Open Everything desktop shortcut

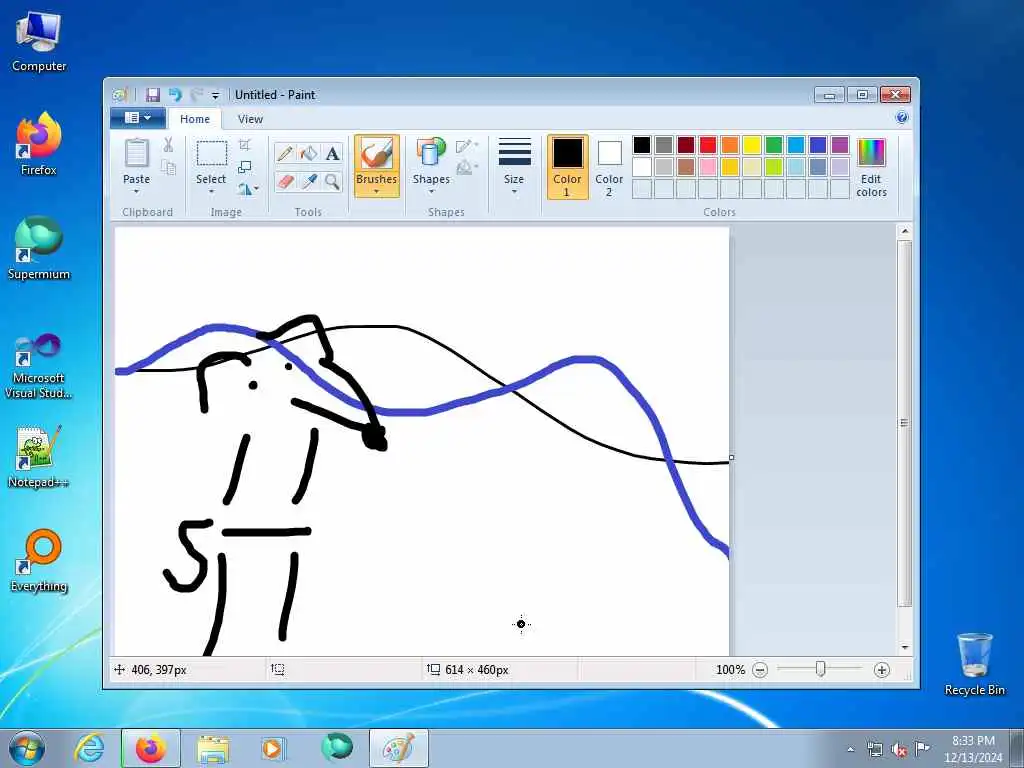[39, 560]
